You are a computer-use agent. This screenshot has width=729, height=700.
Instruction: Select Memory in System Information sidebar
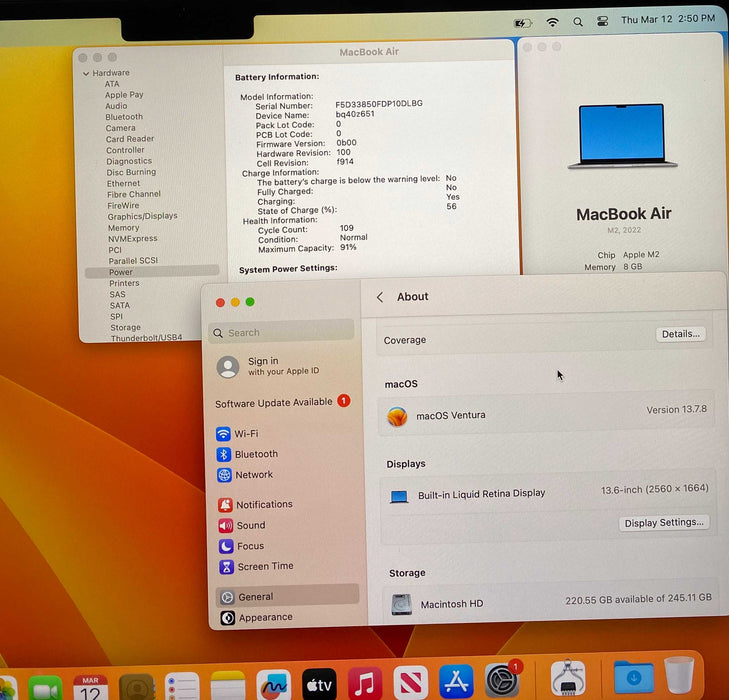(x=124, y=228)
